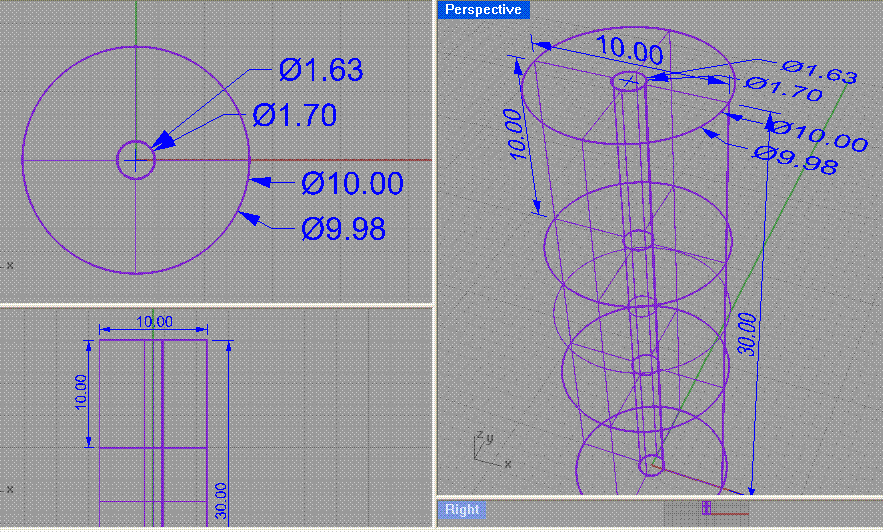Select the vertical 10.00 dimension in Perspective view
883x532 pixels.
(514, 130)
